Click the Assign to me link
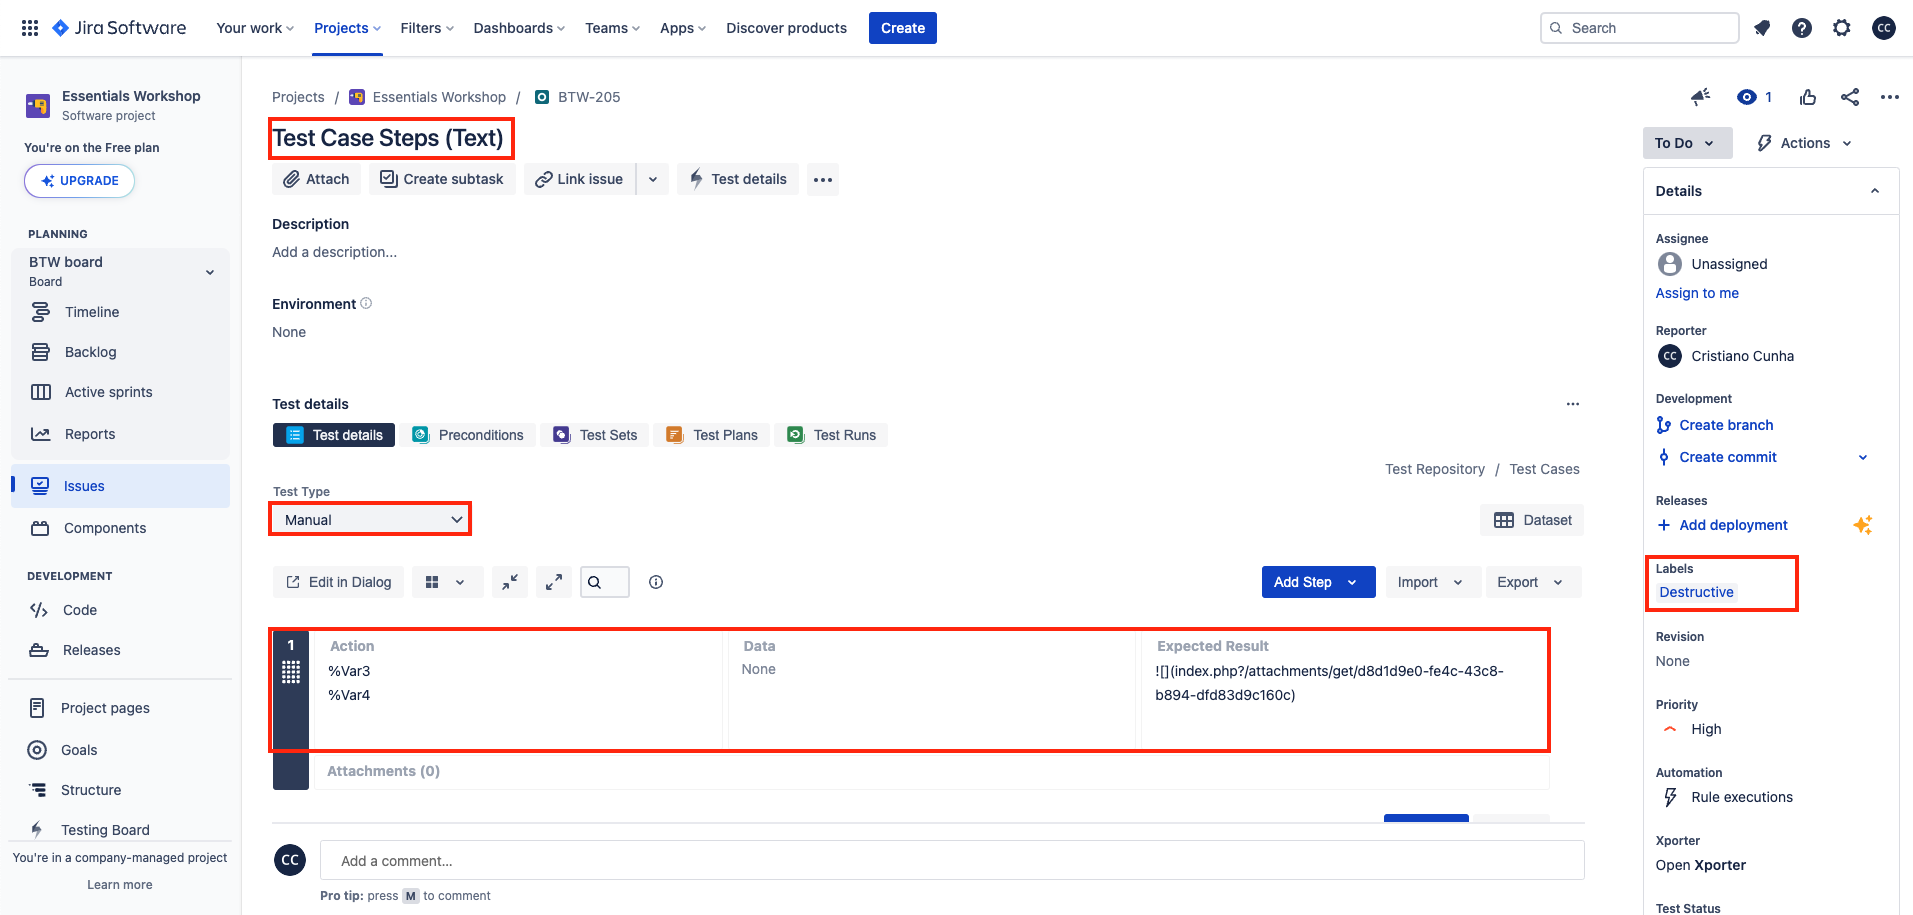This screenshot has width=1913, height=915. pyautogui.click(x=1697, y=293)
